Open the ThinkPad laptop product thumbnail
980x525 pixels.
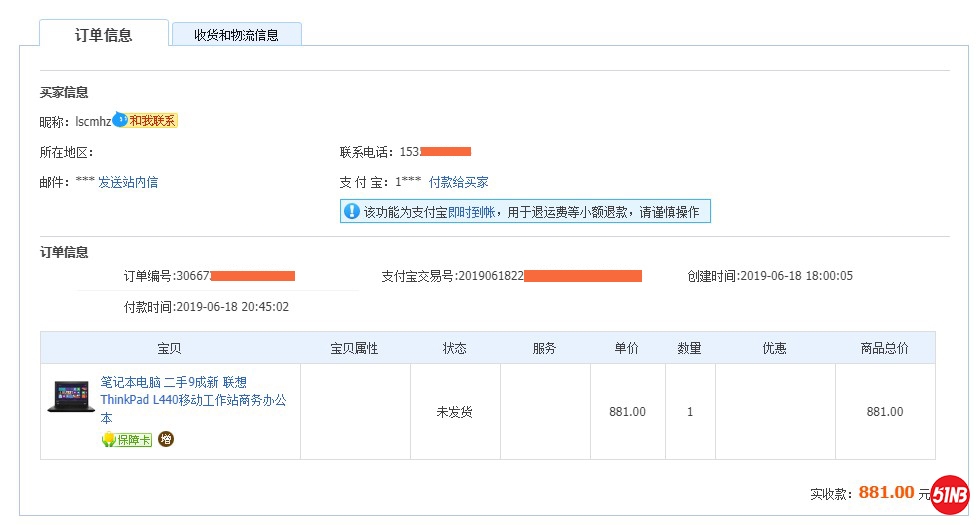coord(70,397)
